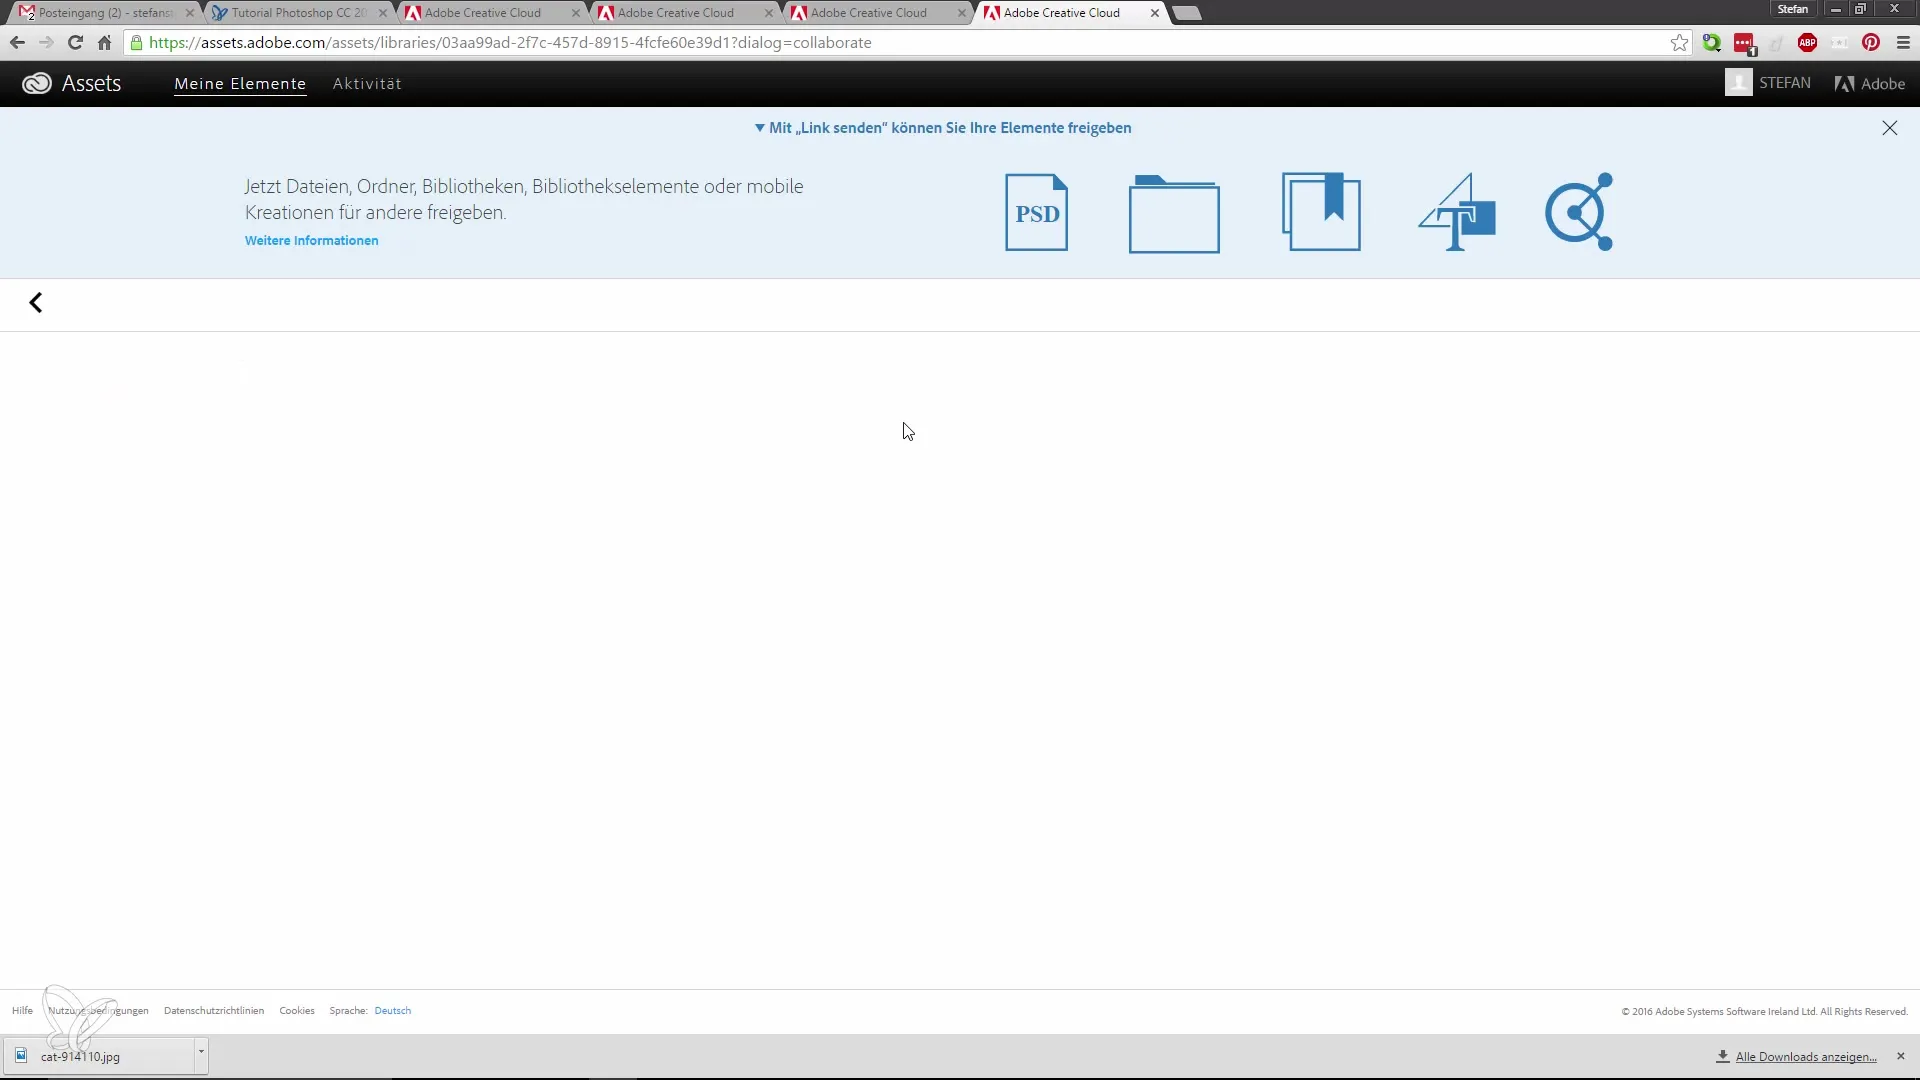Screen dimensions: 1920x1080
Task: Open the Pinterest browser extension
Action: coord(1871,43)
